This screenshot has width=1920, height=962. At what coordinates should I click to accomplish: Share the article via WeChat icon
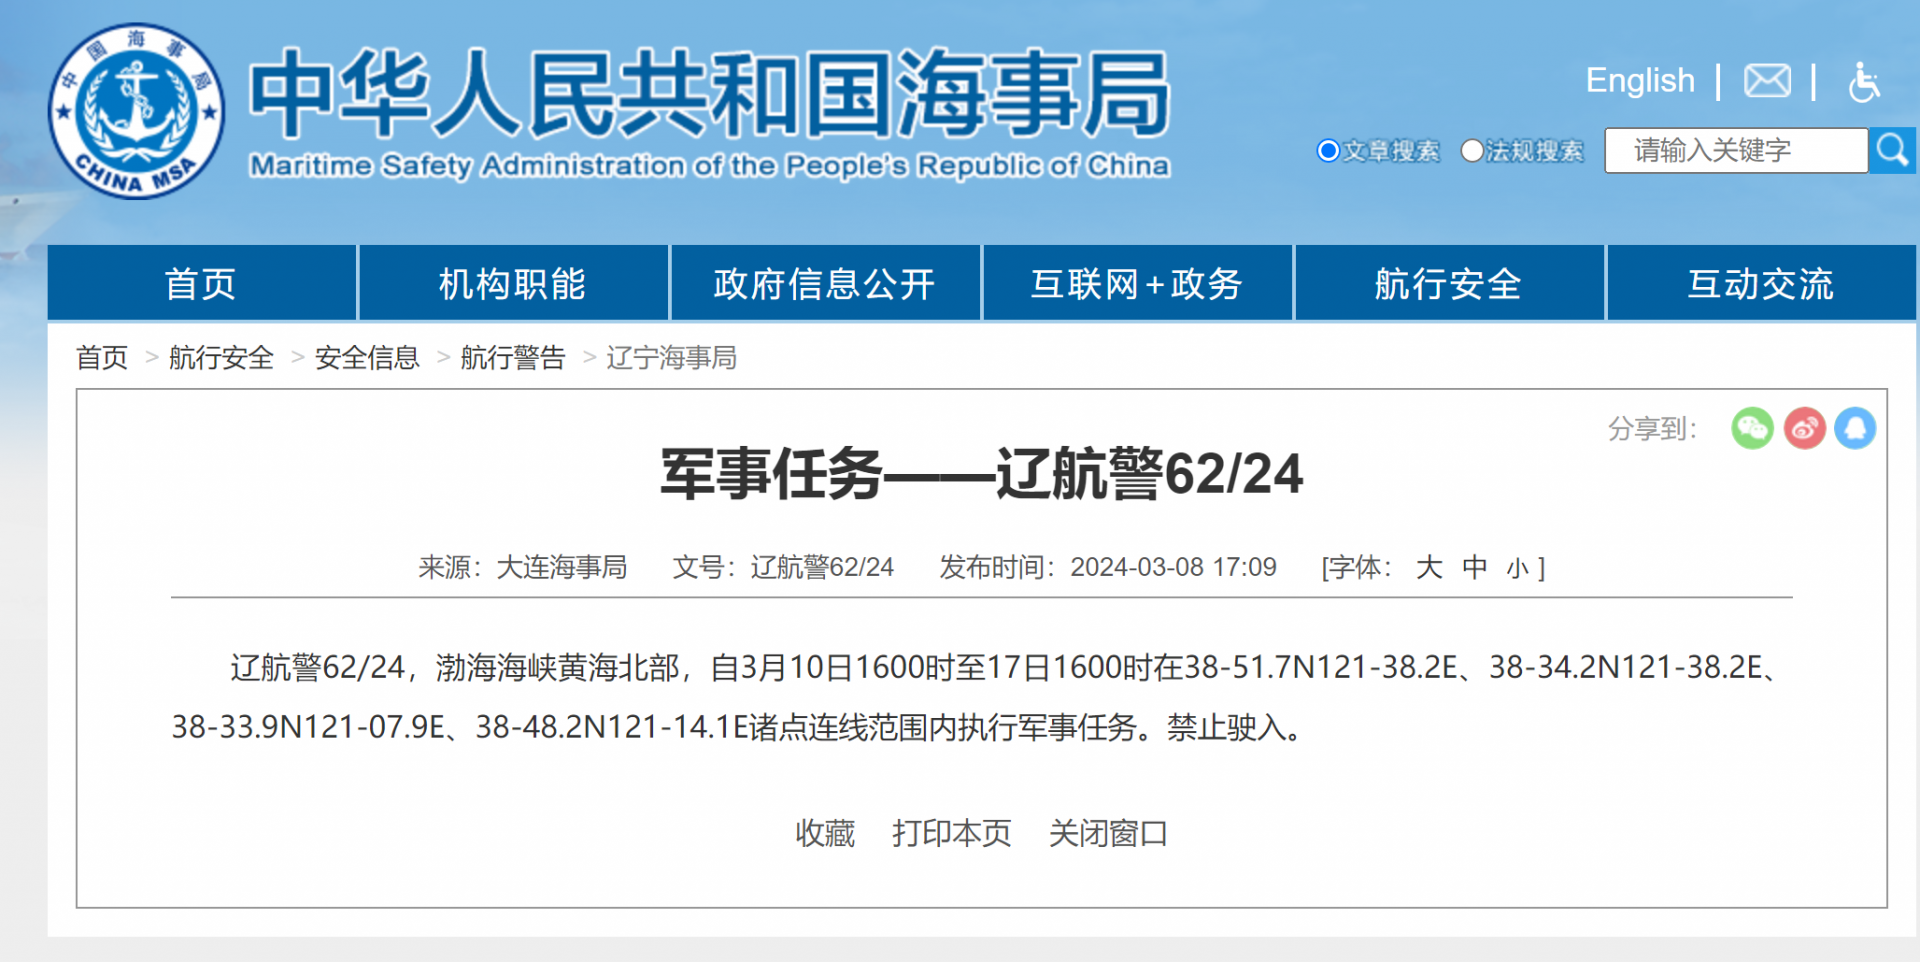(1752, 429)
